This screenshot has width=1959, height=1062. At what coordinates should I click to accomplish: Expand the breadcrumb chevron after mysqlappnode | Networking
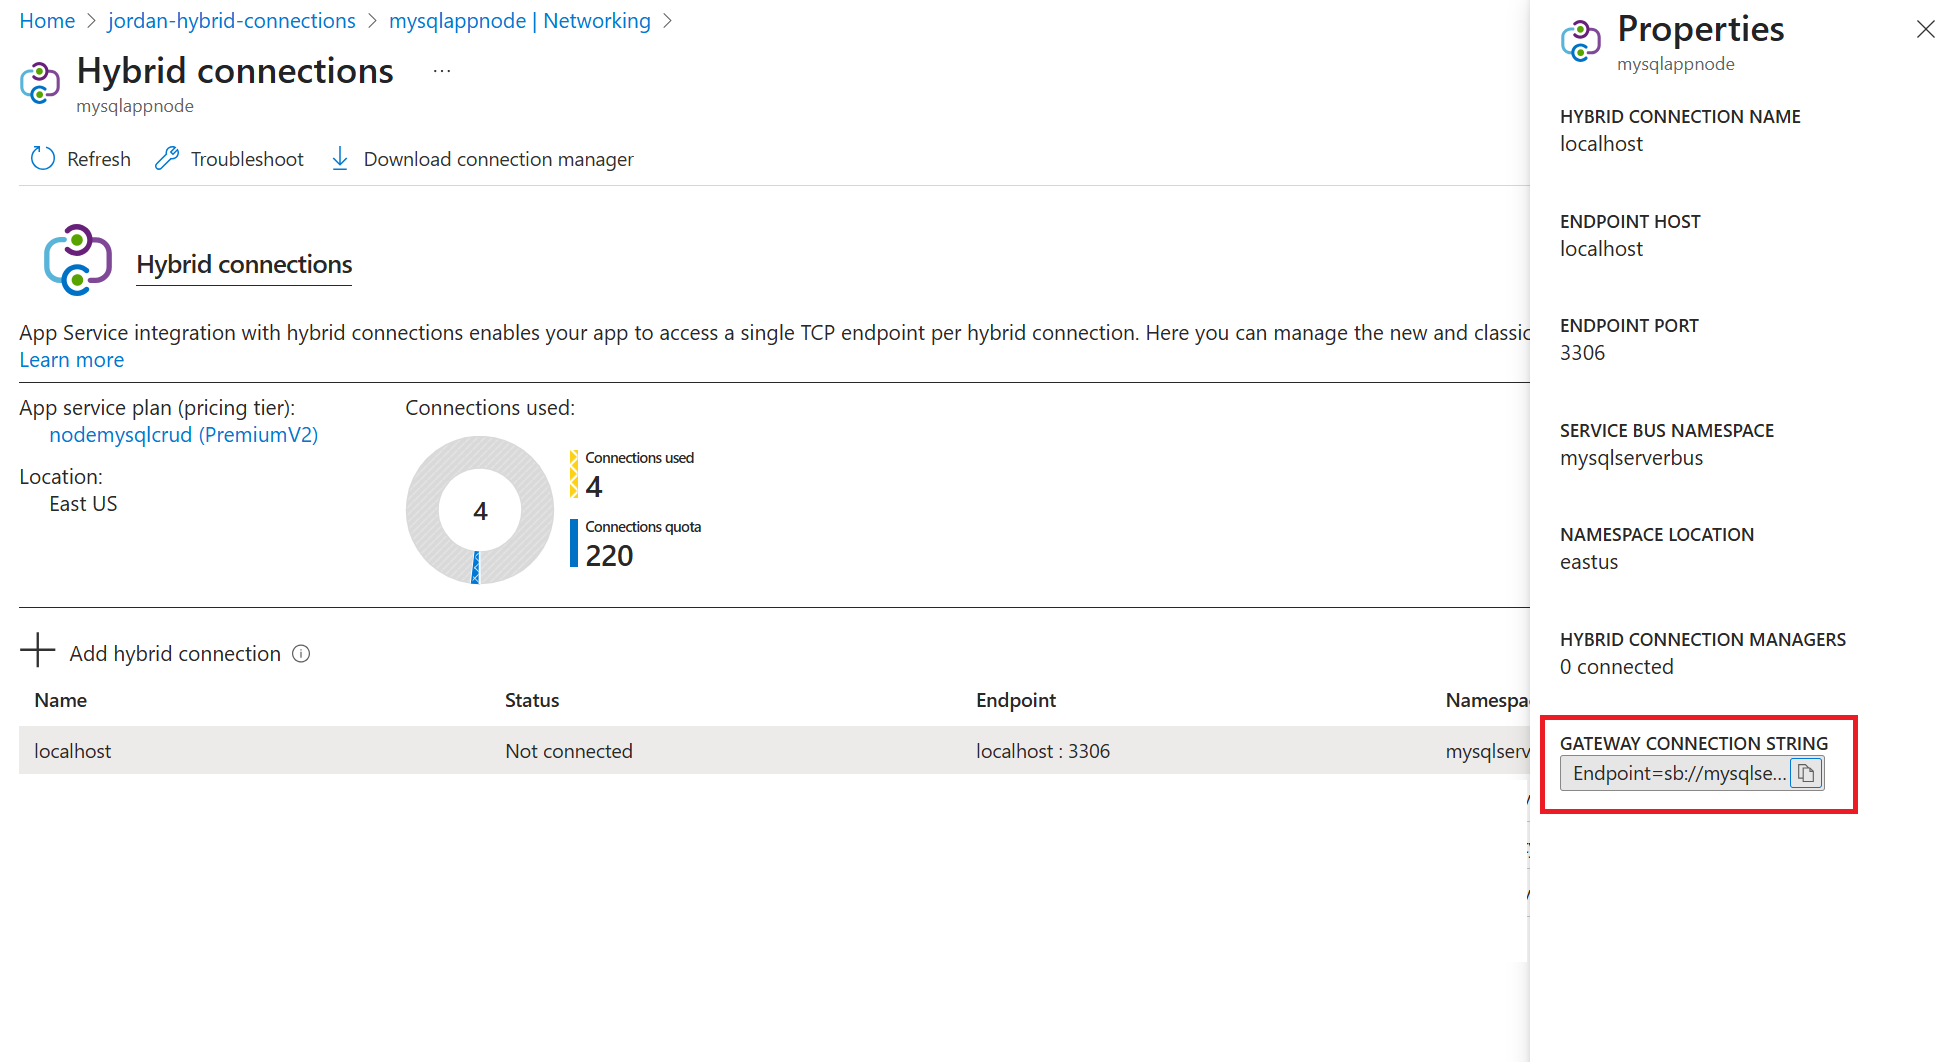coord(668,20)
